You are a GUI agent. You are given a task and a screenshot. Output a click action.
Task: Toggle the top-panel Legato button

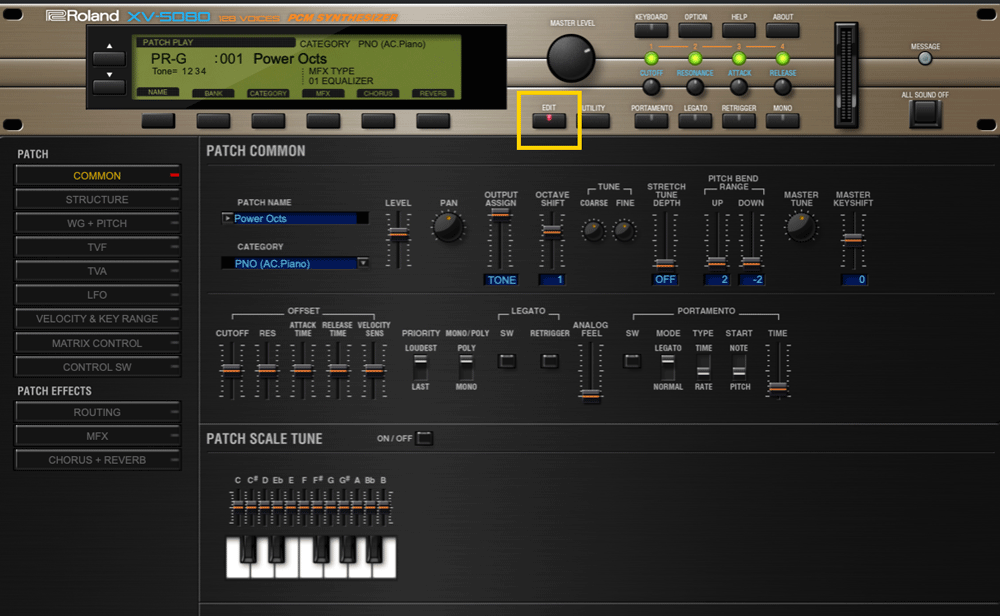point(695,120)
